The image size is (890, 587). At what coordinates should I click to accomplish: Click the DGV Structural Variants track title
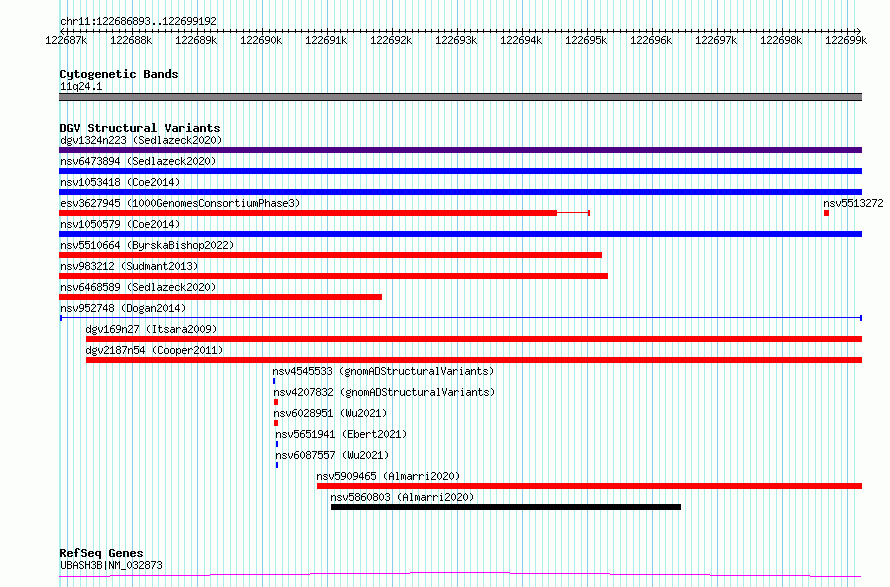(140, 128)
